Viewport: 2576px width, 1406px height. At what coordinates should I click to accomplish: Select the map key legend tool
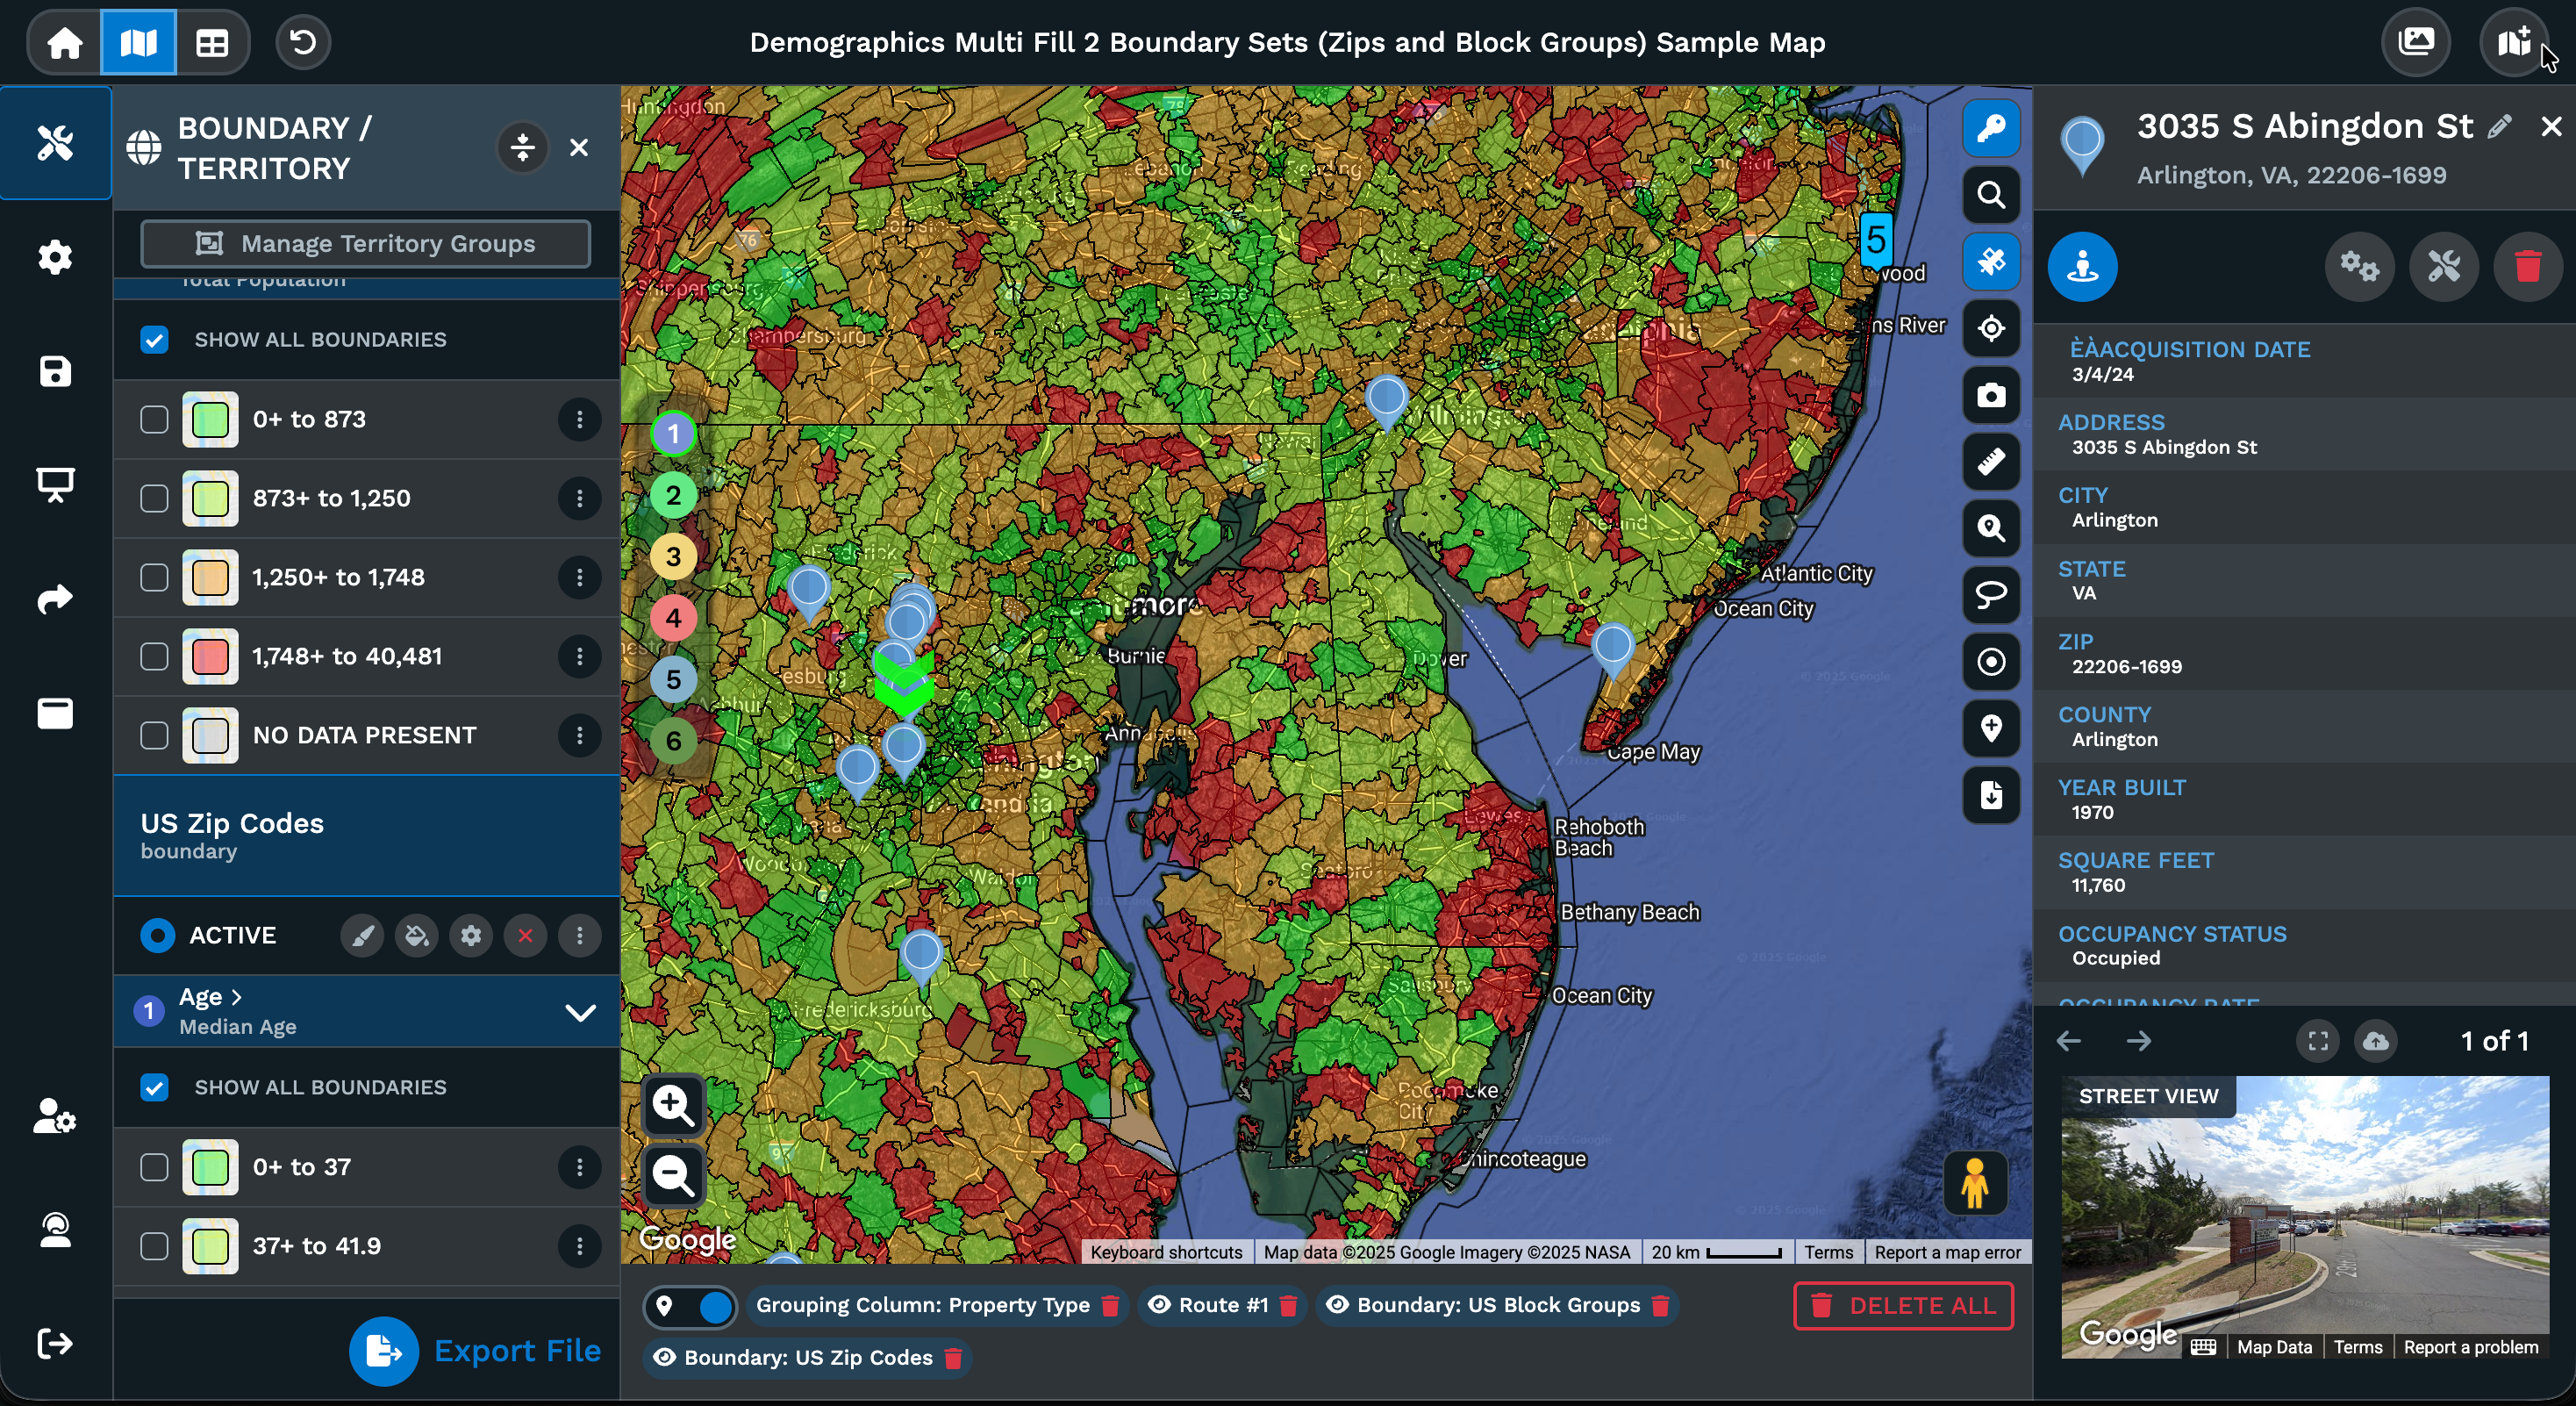(x=1990, y=129)
